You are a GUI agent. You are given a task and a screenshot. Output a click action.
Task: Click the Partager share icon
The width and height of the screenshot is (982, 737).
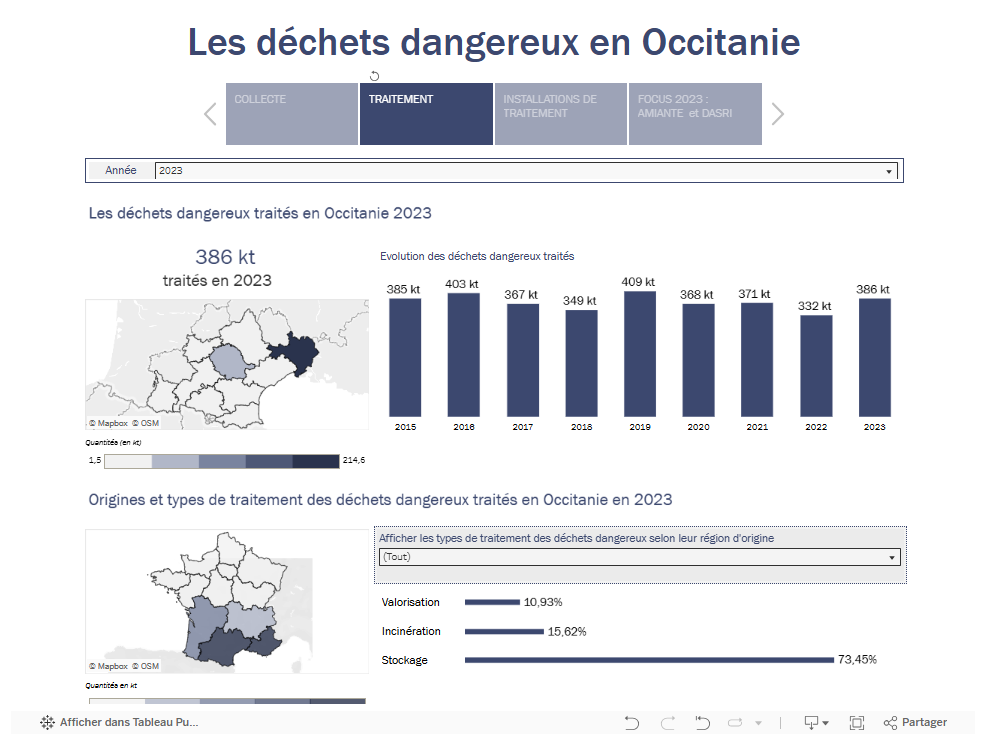tap(890, 722)
